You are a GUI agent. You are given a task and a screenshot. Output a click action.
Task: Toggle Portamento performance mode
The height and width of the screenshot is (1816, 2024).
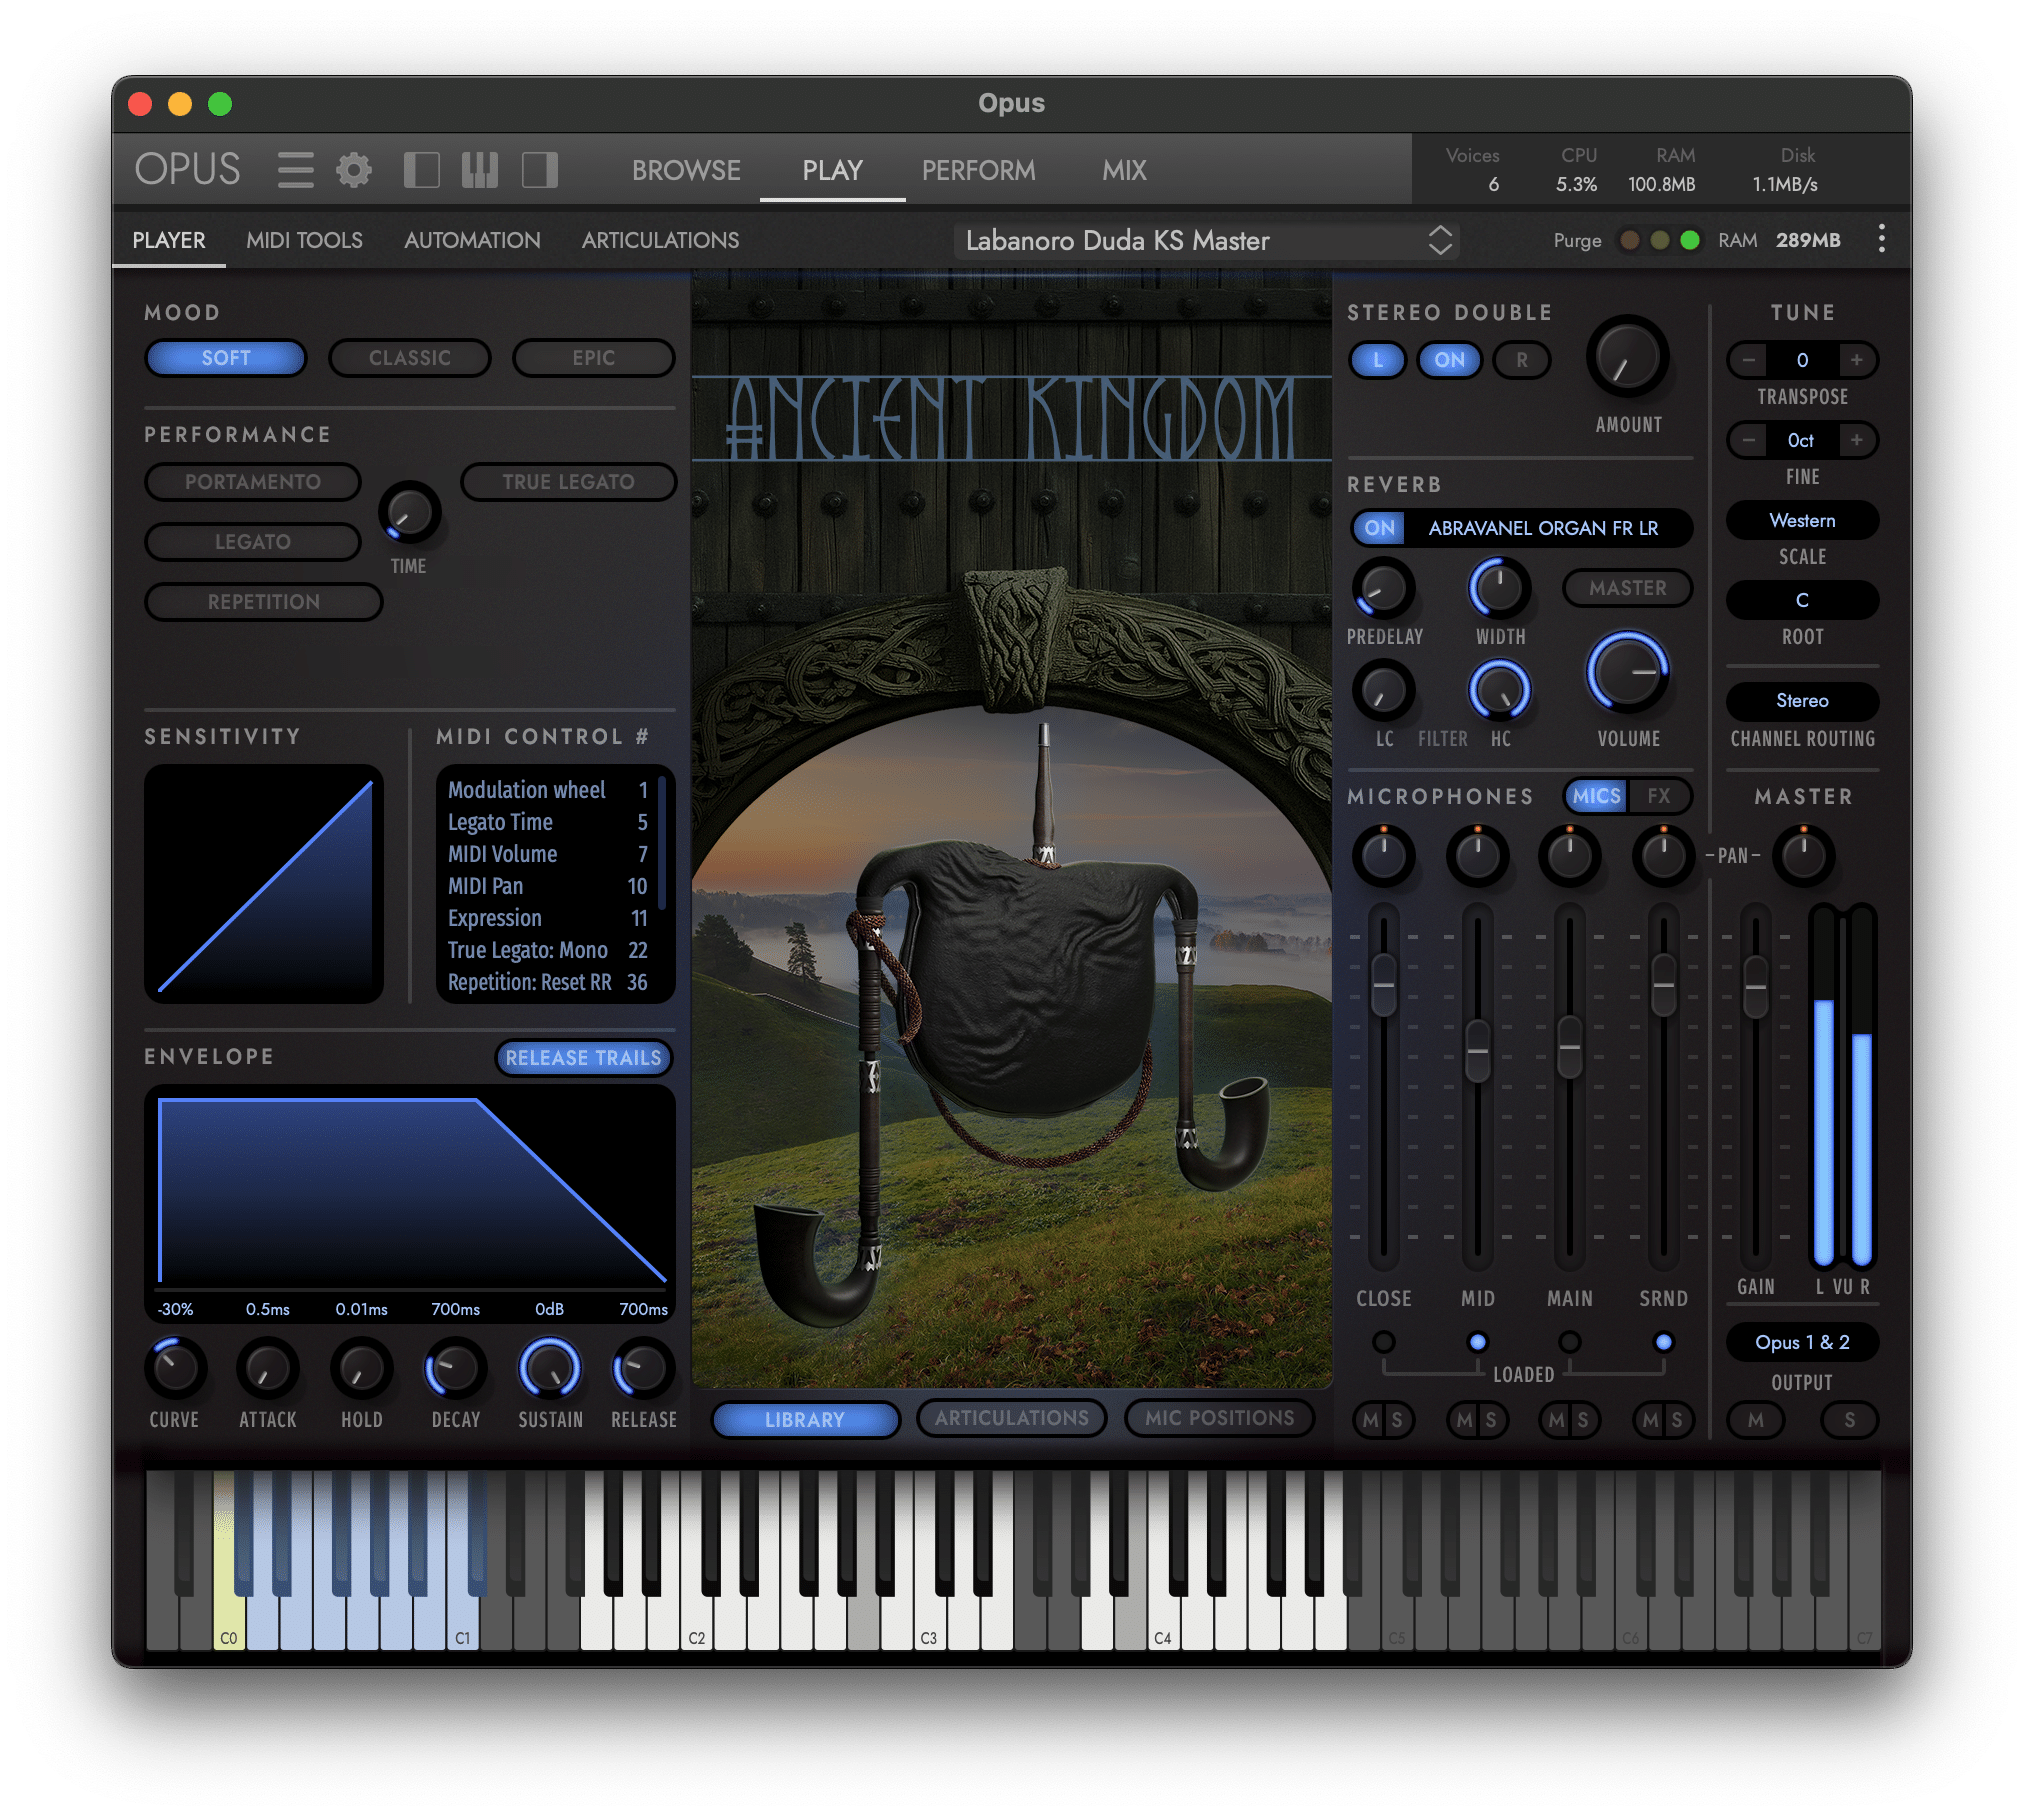253,482
